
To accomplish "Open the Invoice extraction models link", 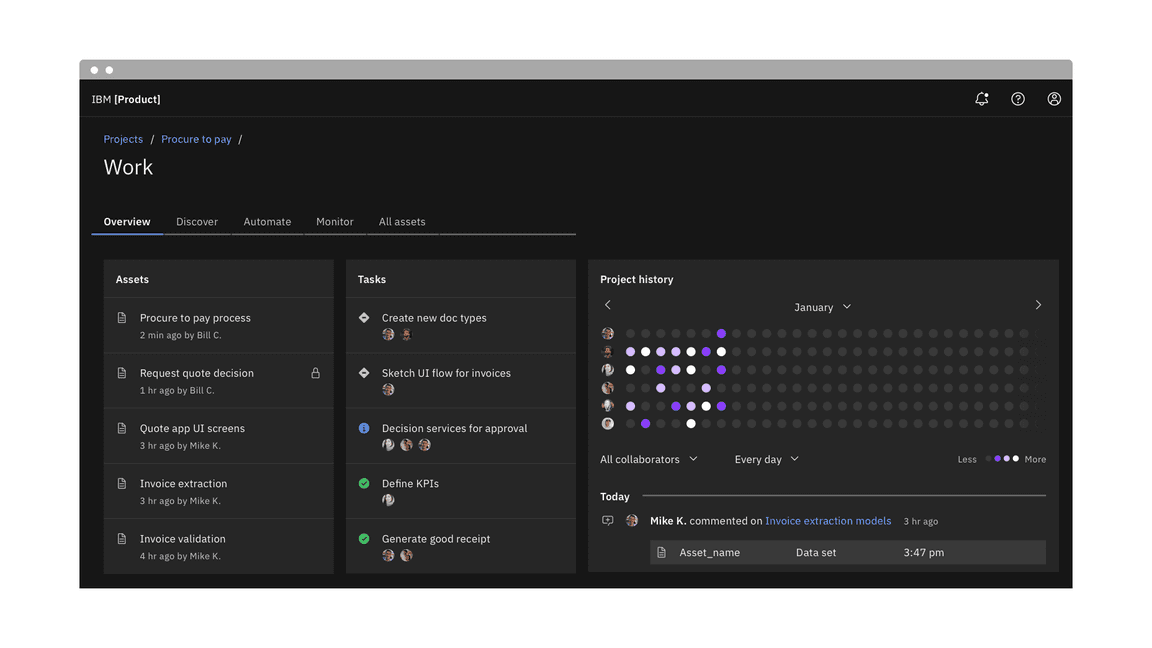I will pos(828,521).
